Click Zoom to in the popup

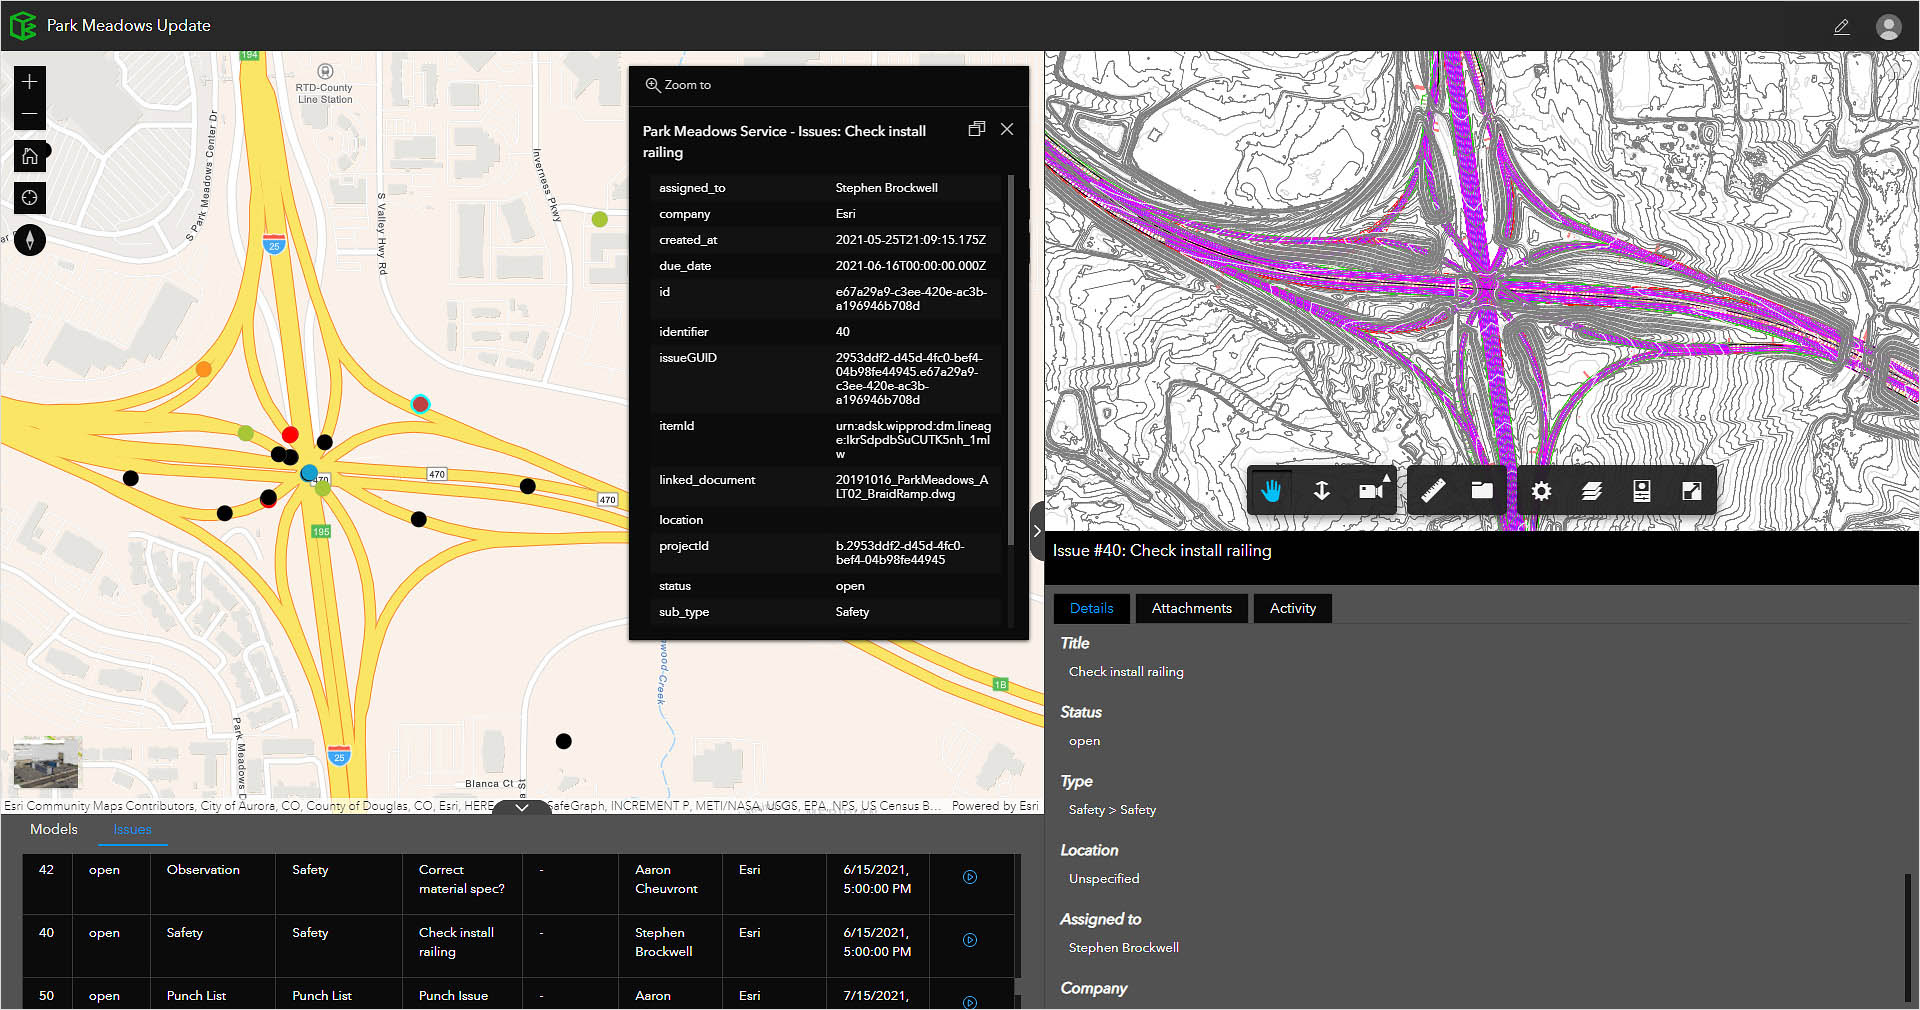[x=678, y=85]
